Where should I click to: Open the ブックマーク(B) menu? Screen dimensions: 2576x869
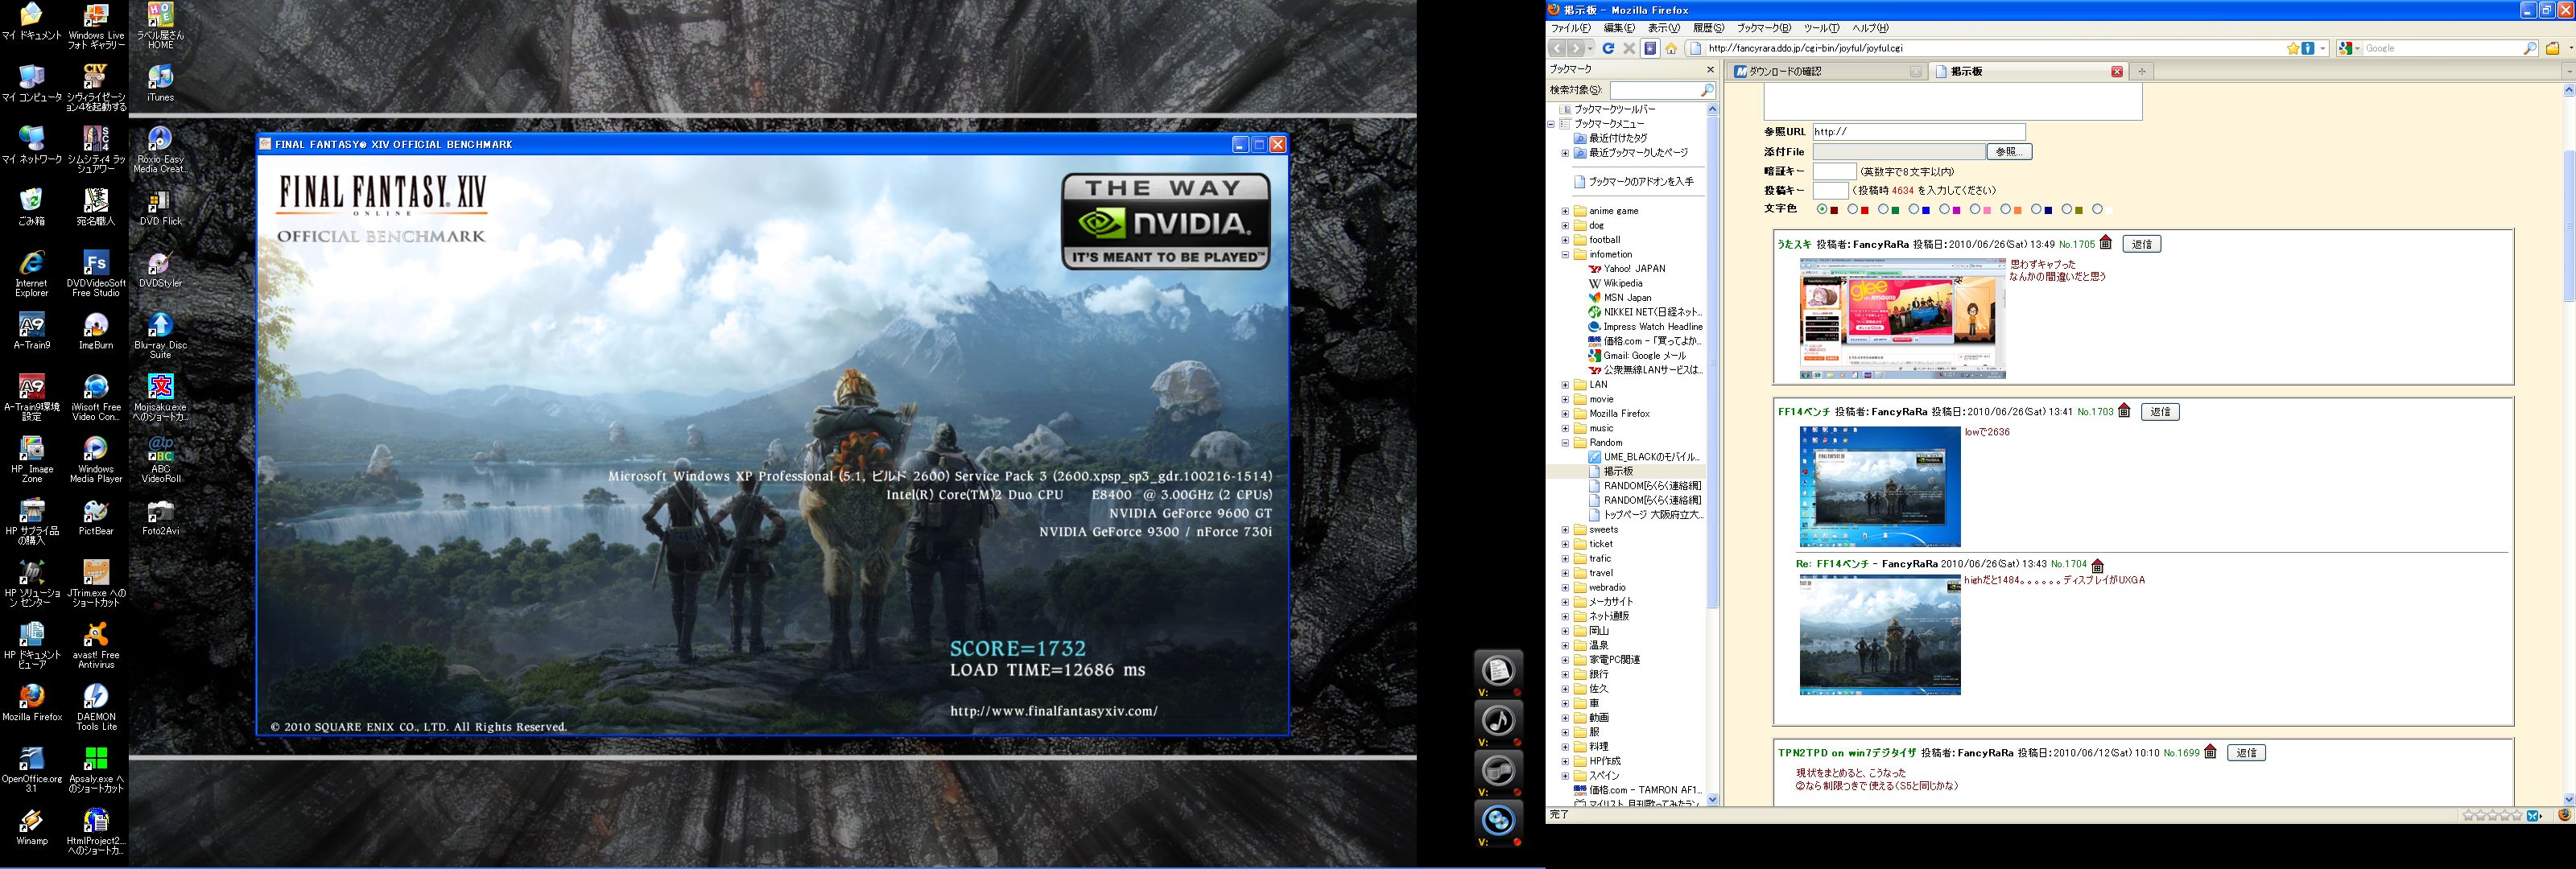pos(1764,28)
